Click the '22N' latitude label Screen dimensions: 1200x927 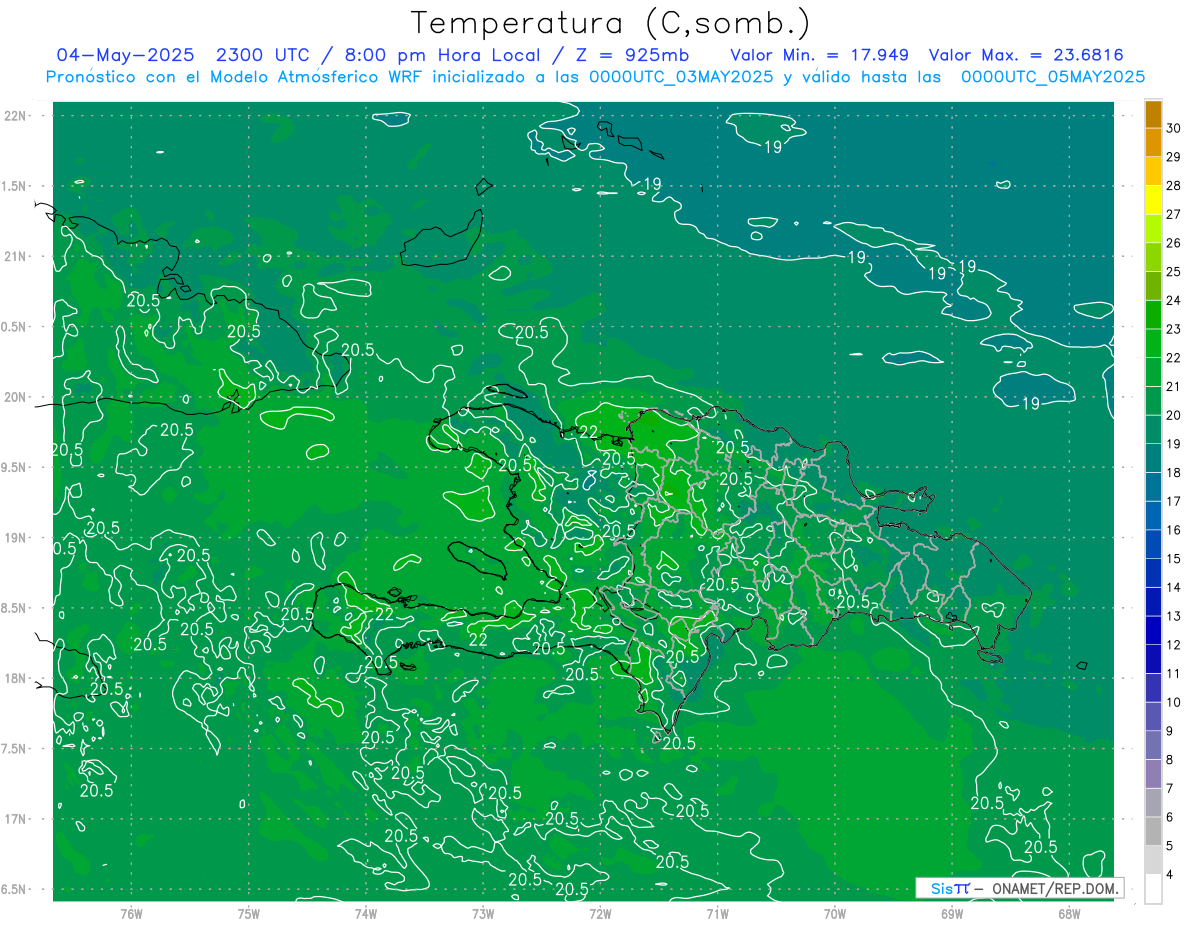coord(15,115)
